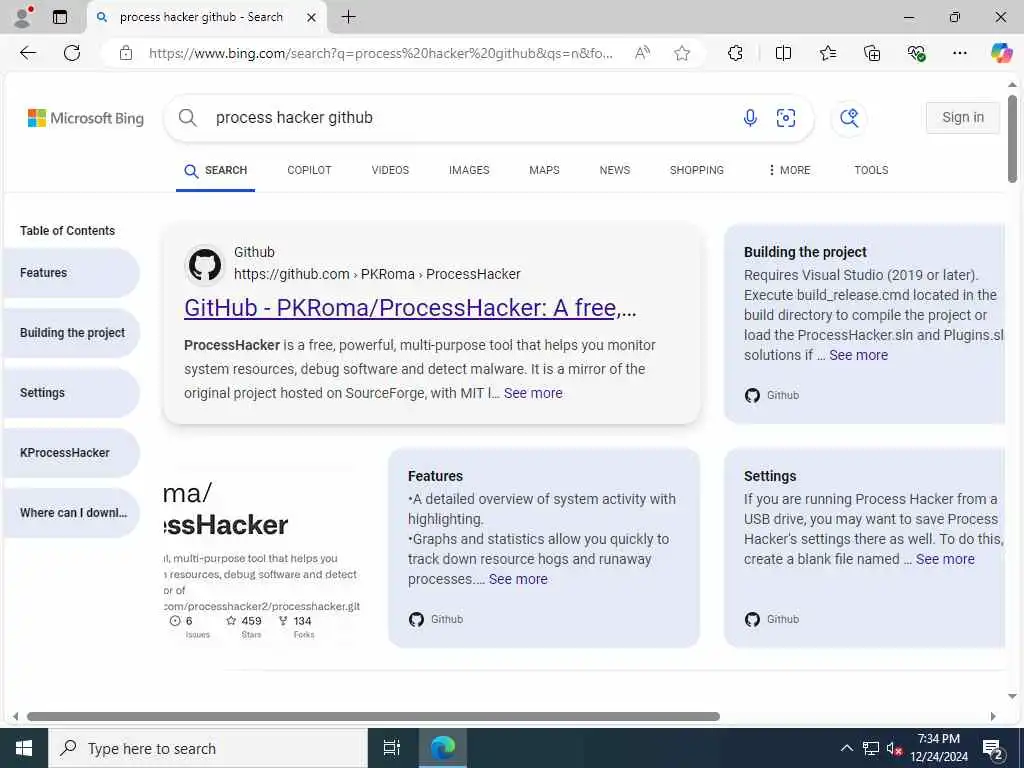1024x768 pixels.
Task: Expand the MORE search categories menu
Action: click(789, 170)
